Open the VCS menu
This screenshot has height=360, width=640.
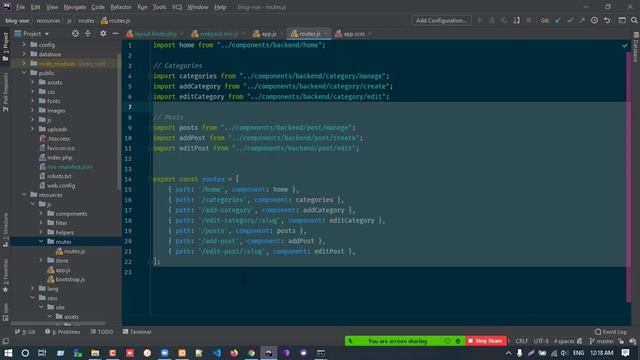(177, 7)
